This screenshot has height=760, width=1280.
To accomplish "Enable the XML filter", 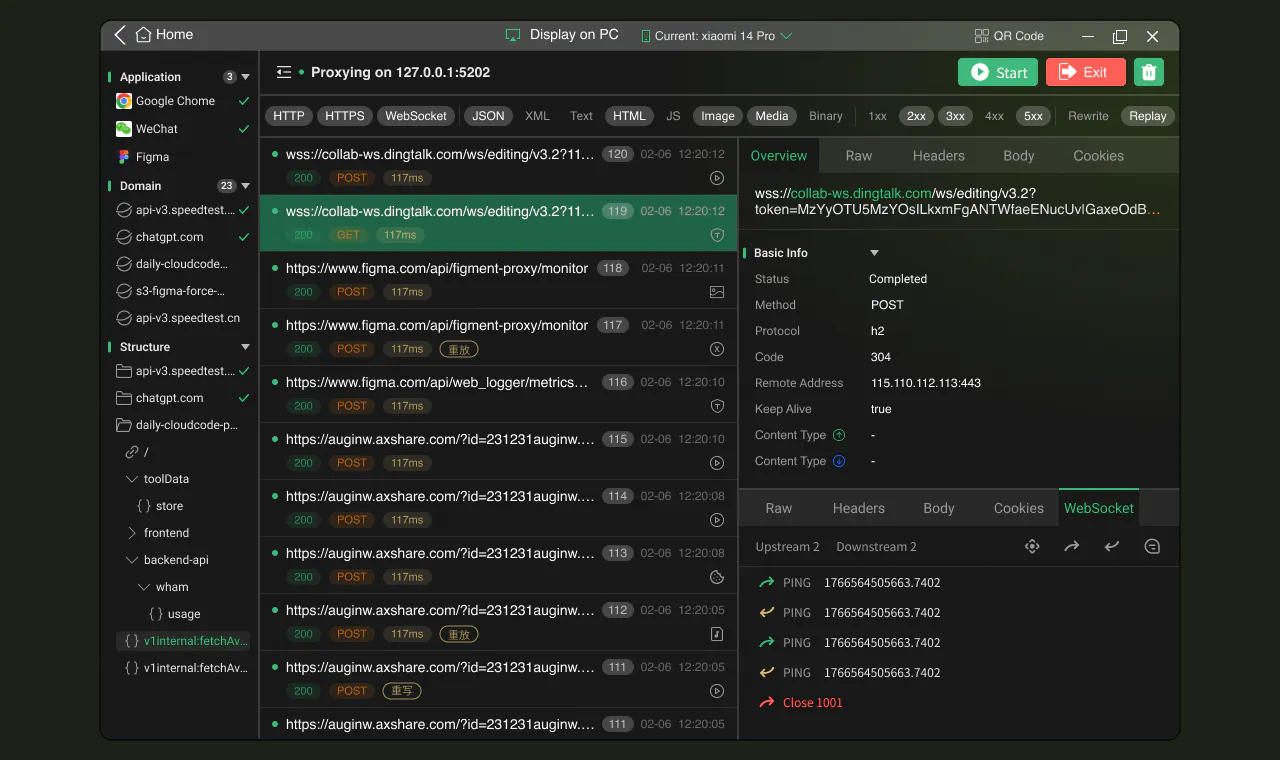I will click(x=538, y=116).
